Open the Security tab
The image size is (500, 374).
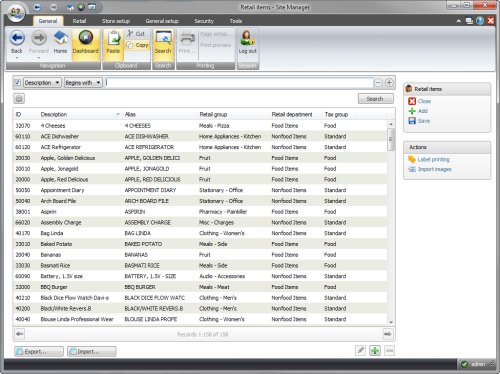pyautogui.click(x=204, y=21)
